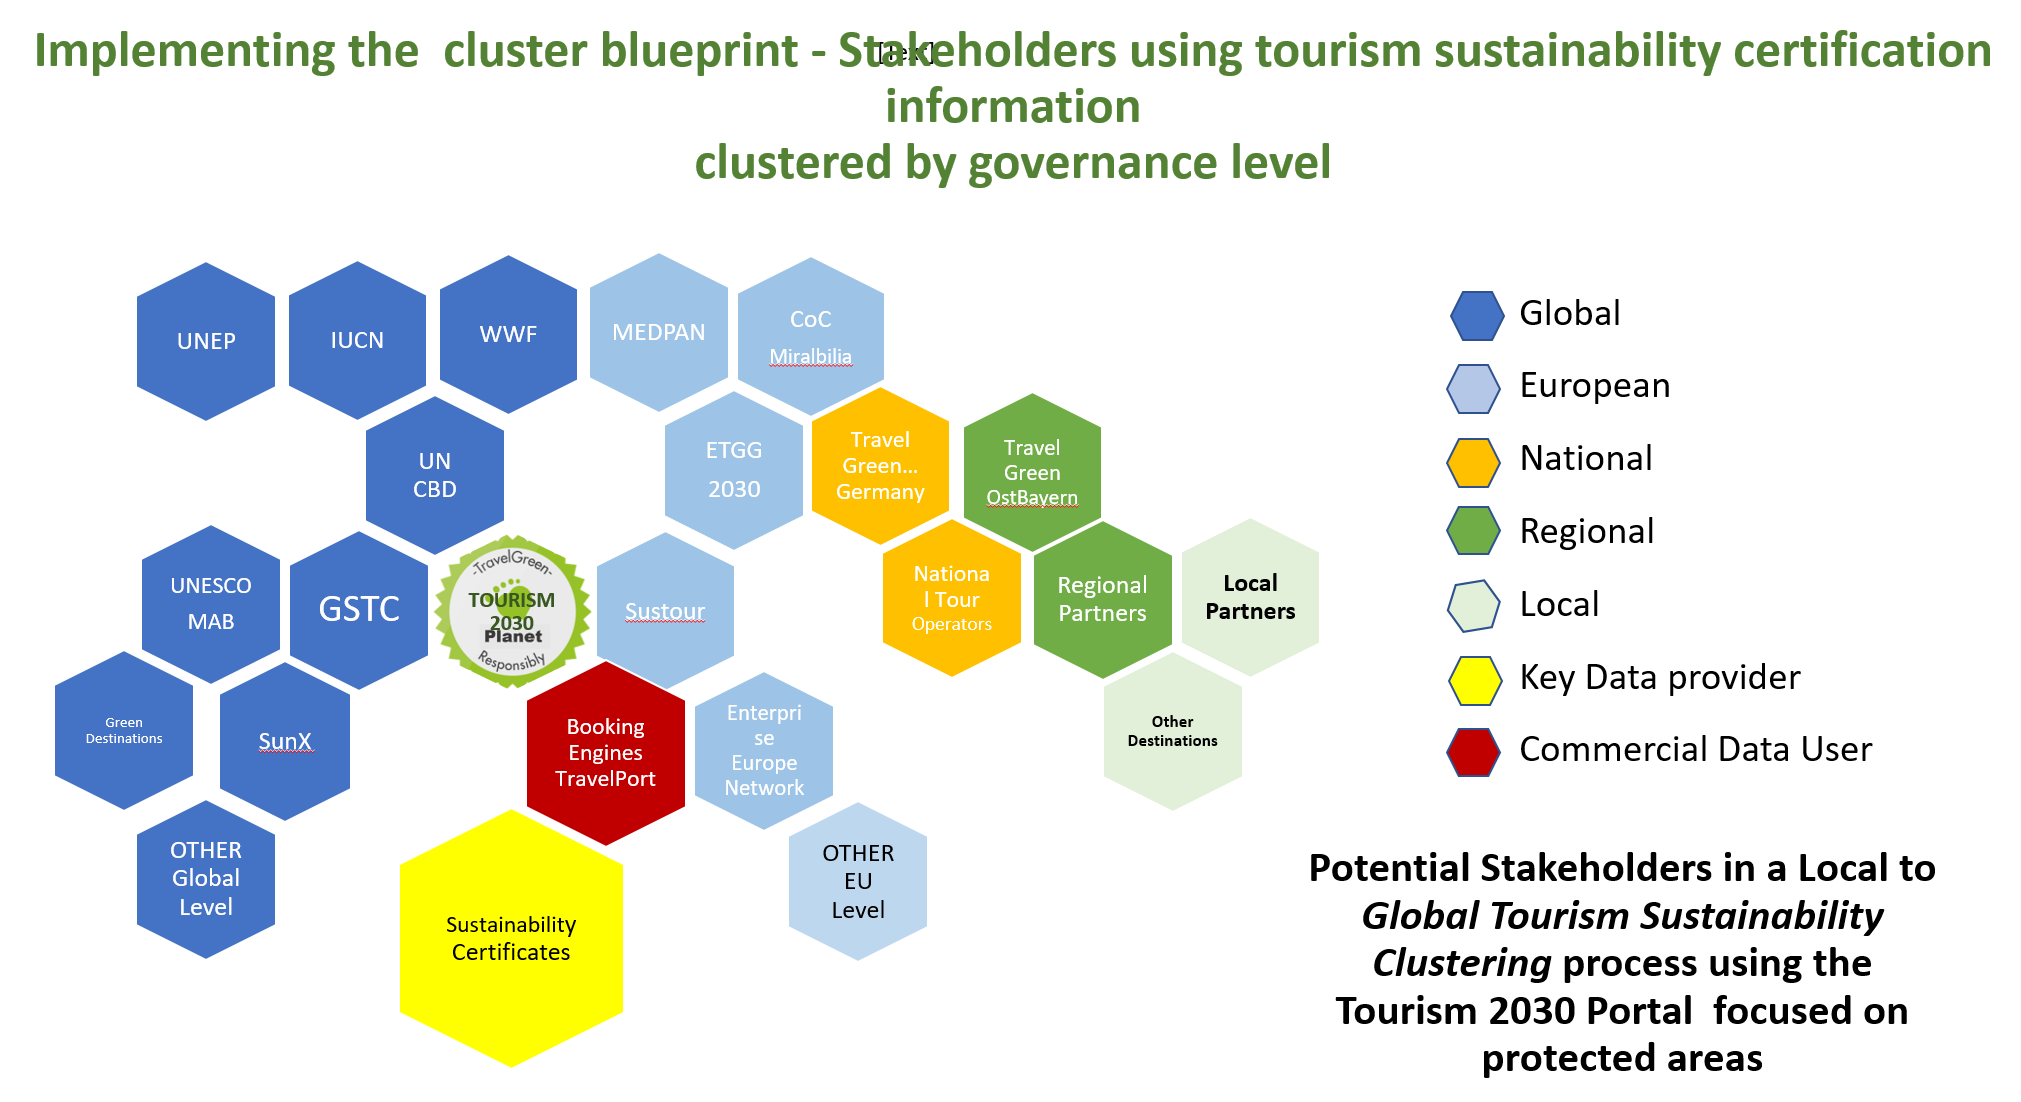Viewport: 2021px width, 1102px height.
Task: Select the Sustour hexagon
Action: 665,611
